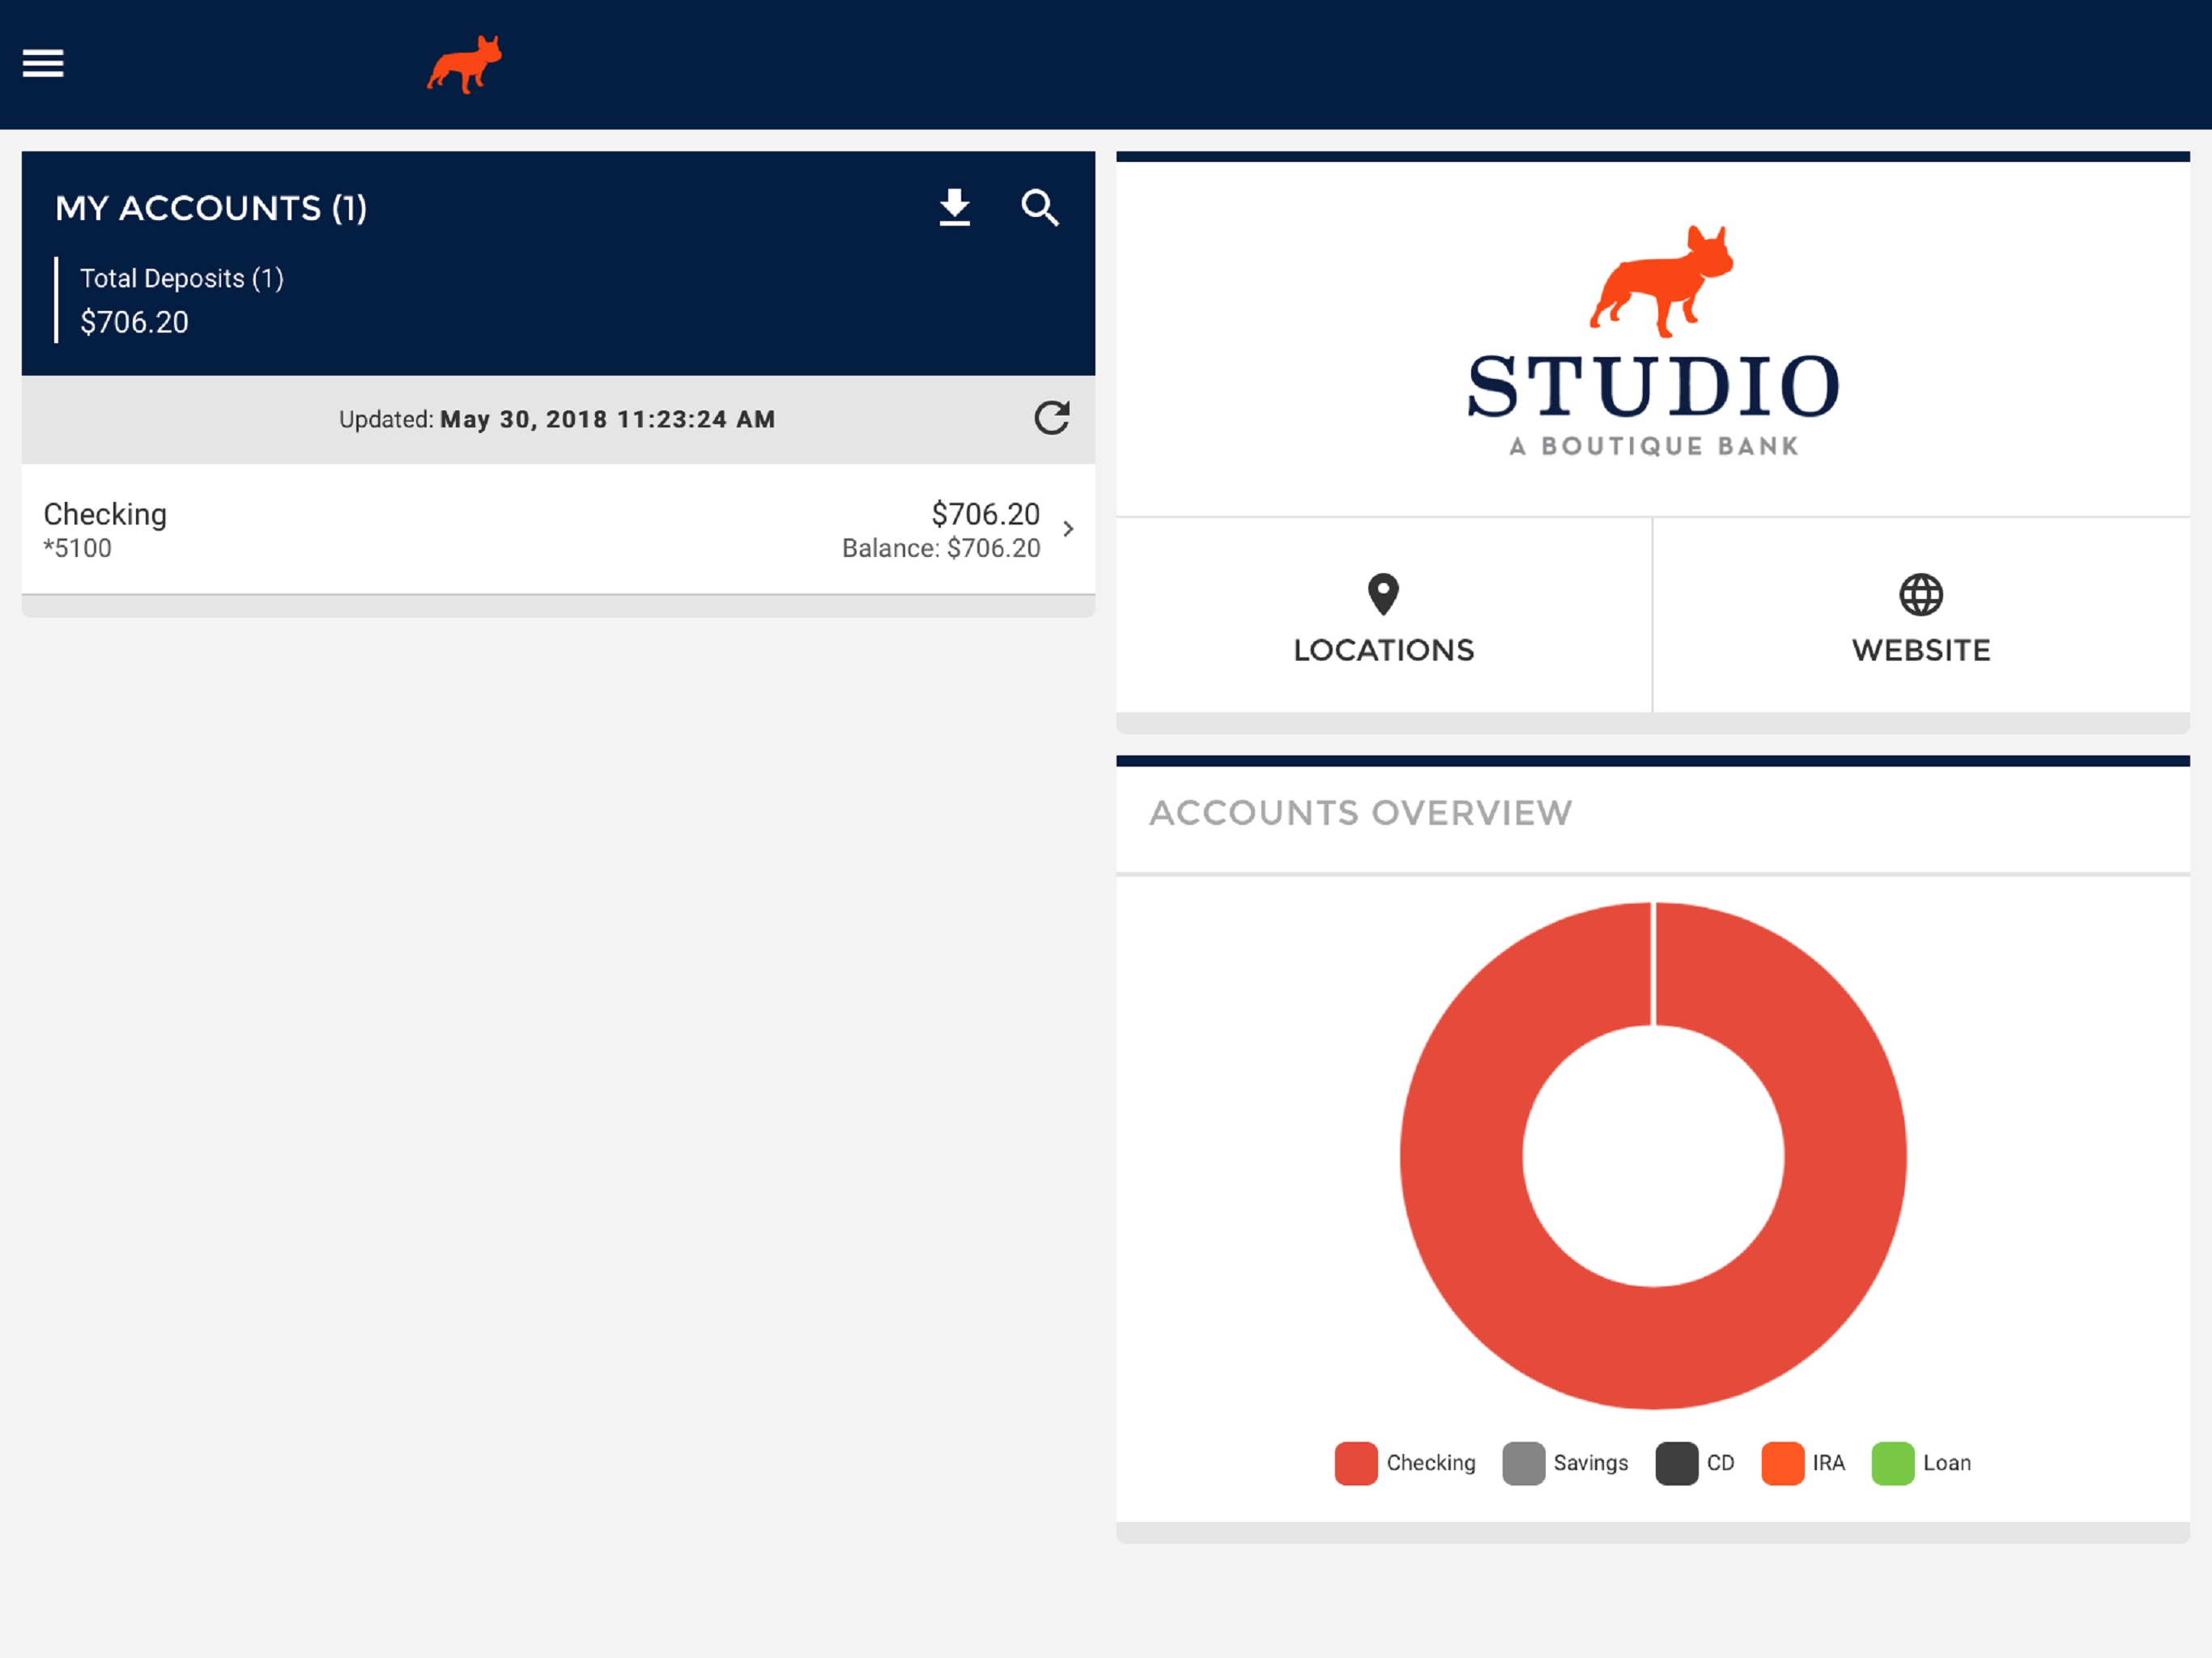Viewport: 2212px width, 1658px height.
Task: Click Balance: $706.20 text
Action: (941, 548)
